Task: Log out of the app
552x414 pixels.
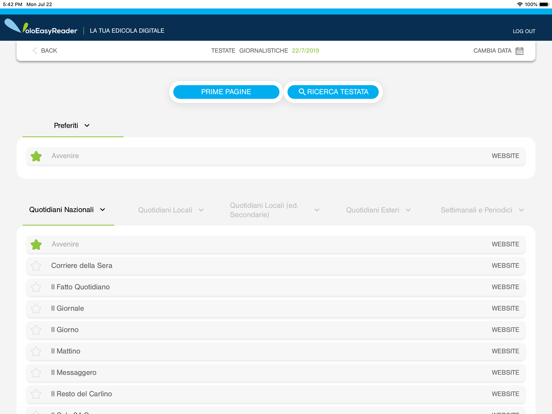Action: (x=524, y=31)
